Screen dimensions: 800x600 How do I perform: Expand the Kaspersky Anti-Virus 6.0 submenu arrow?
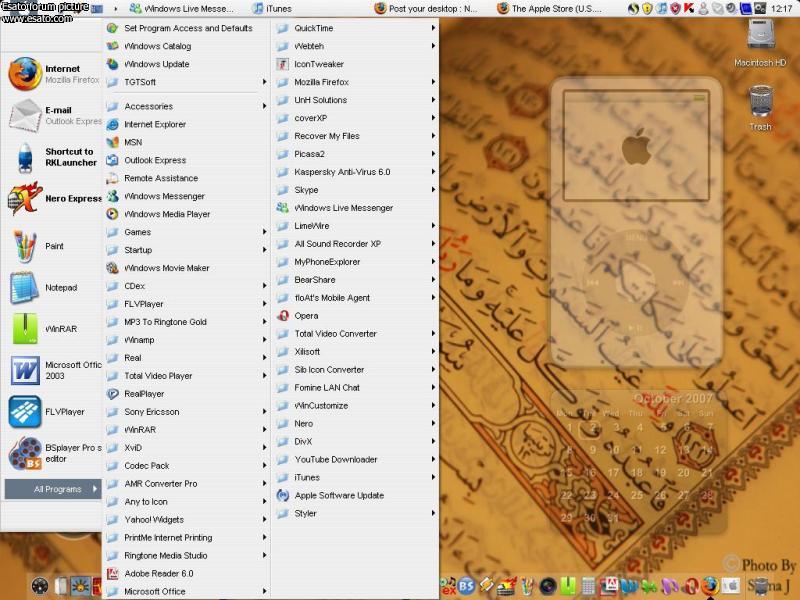tap(433, 171)
